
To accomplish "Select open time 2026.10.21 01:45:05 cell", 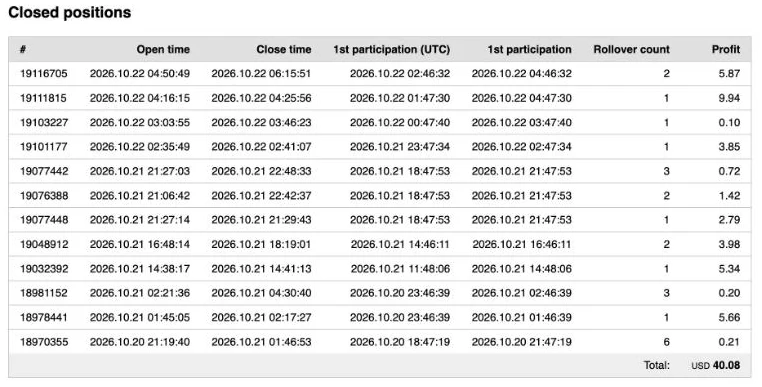I will (x=140, y=317).
